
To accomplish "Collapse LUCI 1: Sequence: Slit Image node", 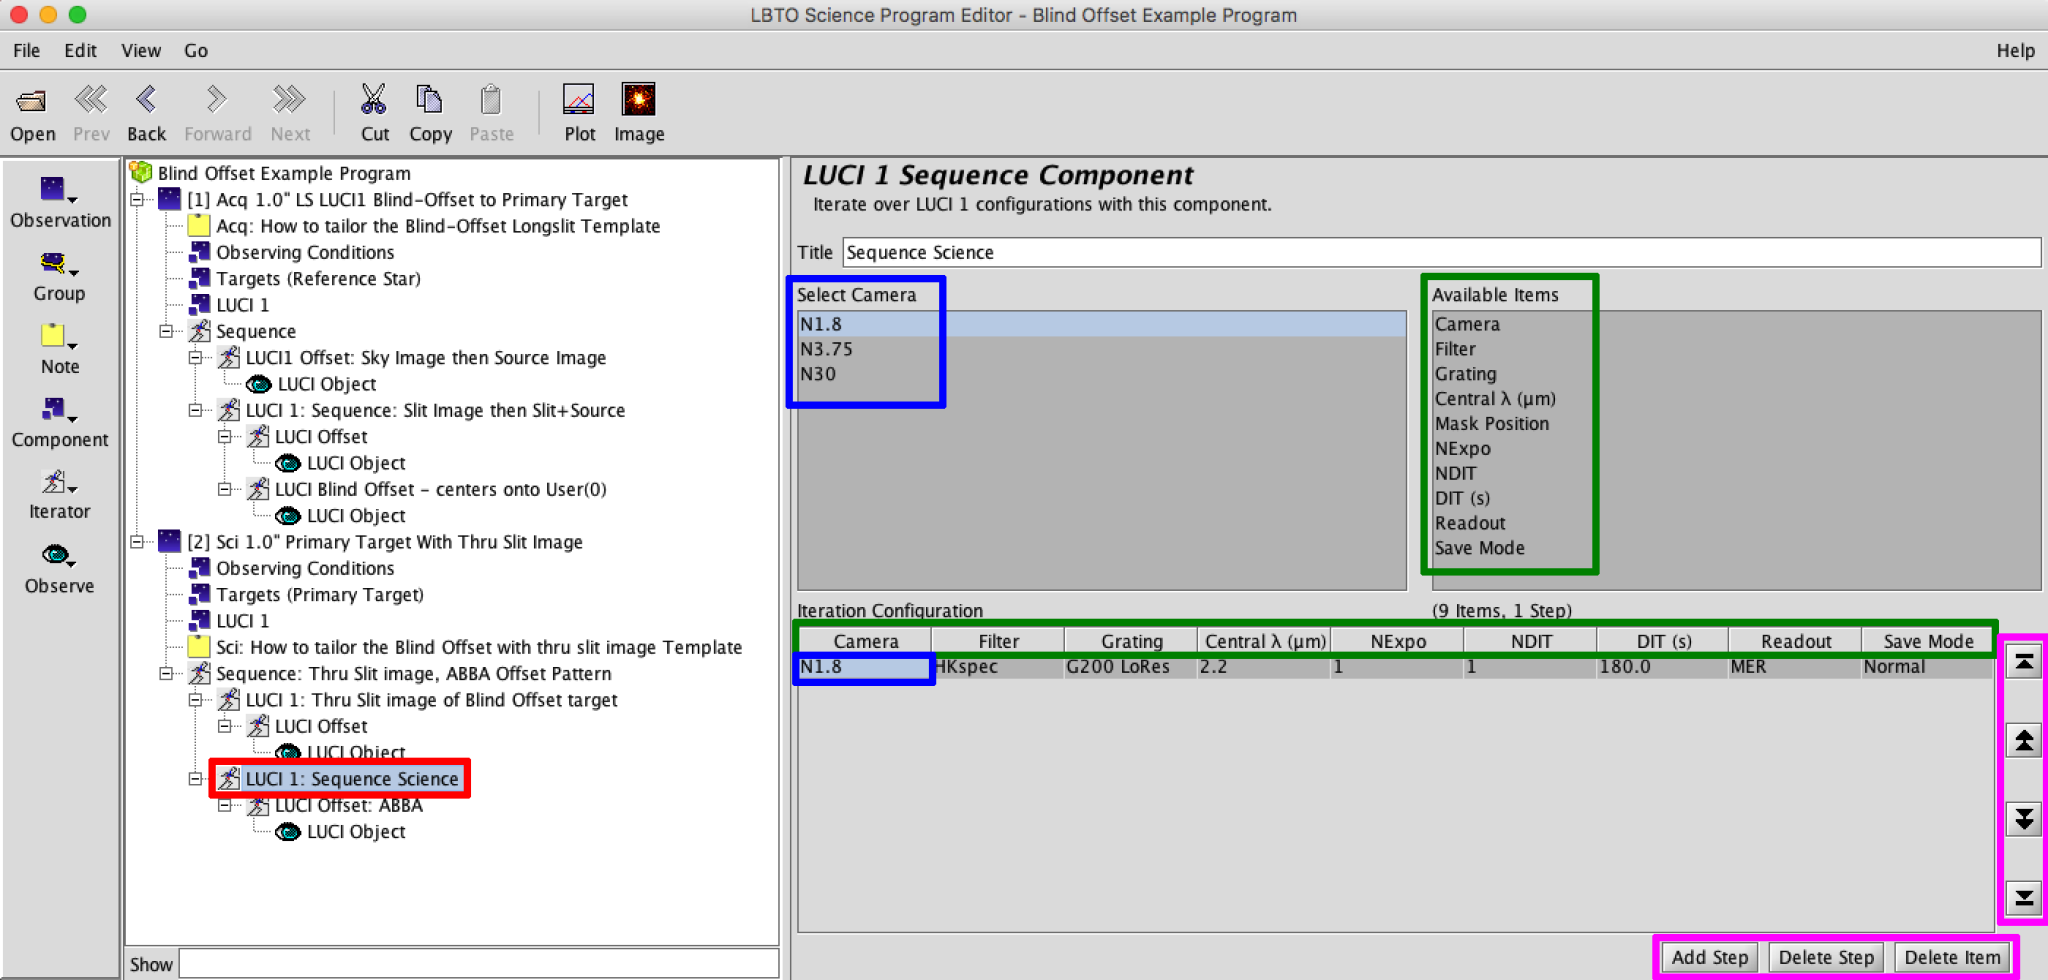I will (195, 410).
